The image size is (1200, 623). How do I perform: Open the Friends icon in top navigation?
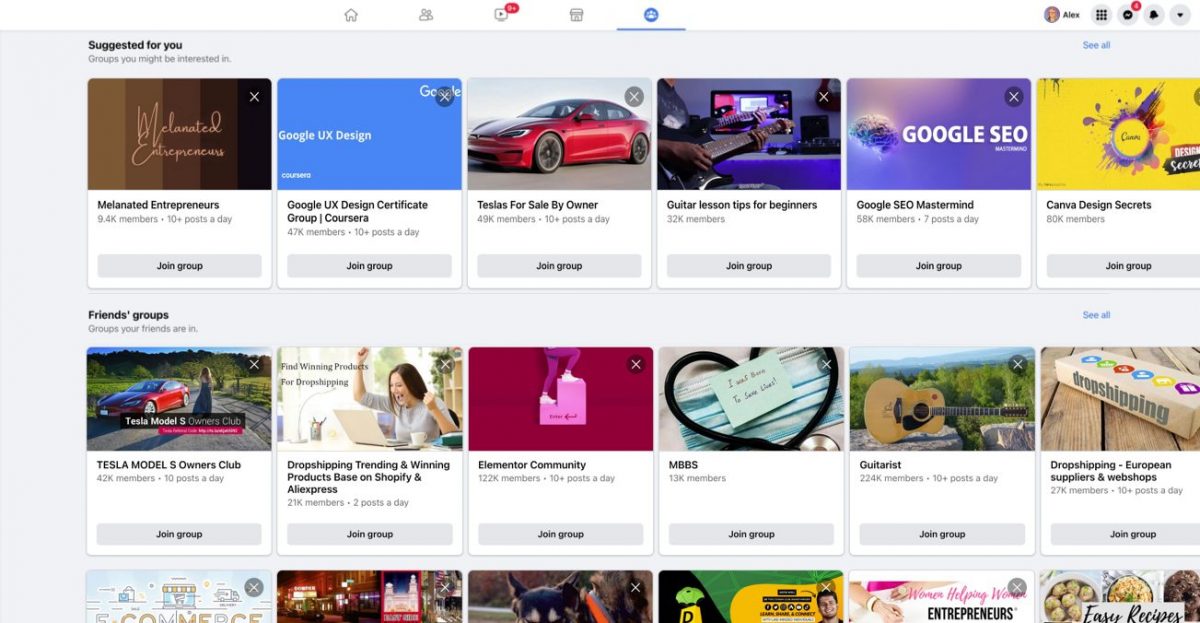(426, 15)
